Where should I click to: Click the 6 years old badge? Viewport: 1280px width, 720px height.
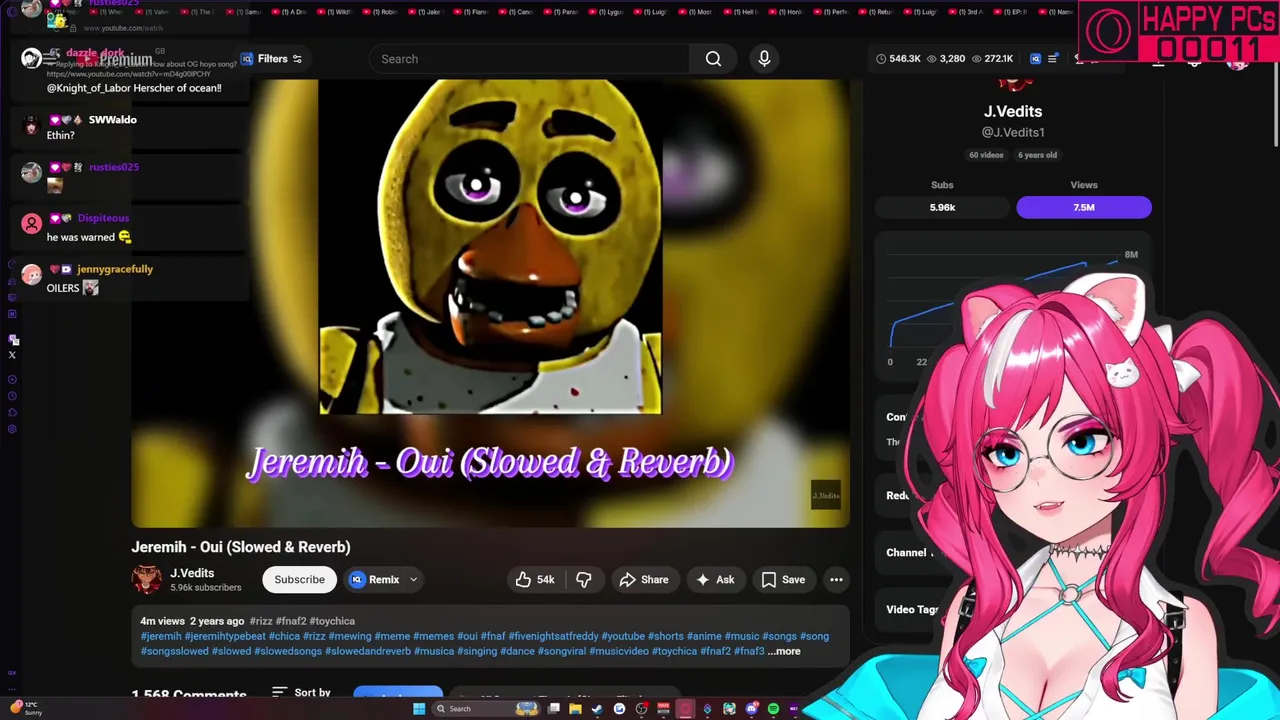(1037, 155)
